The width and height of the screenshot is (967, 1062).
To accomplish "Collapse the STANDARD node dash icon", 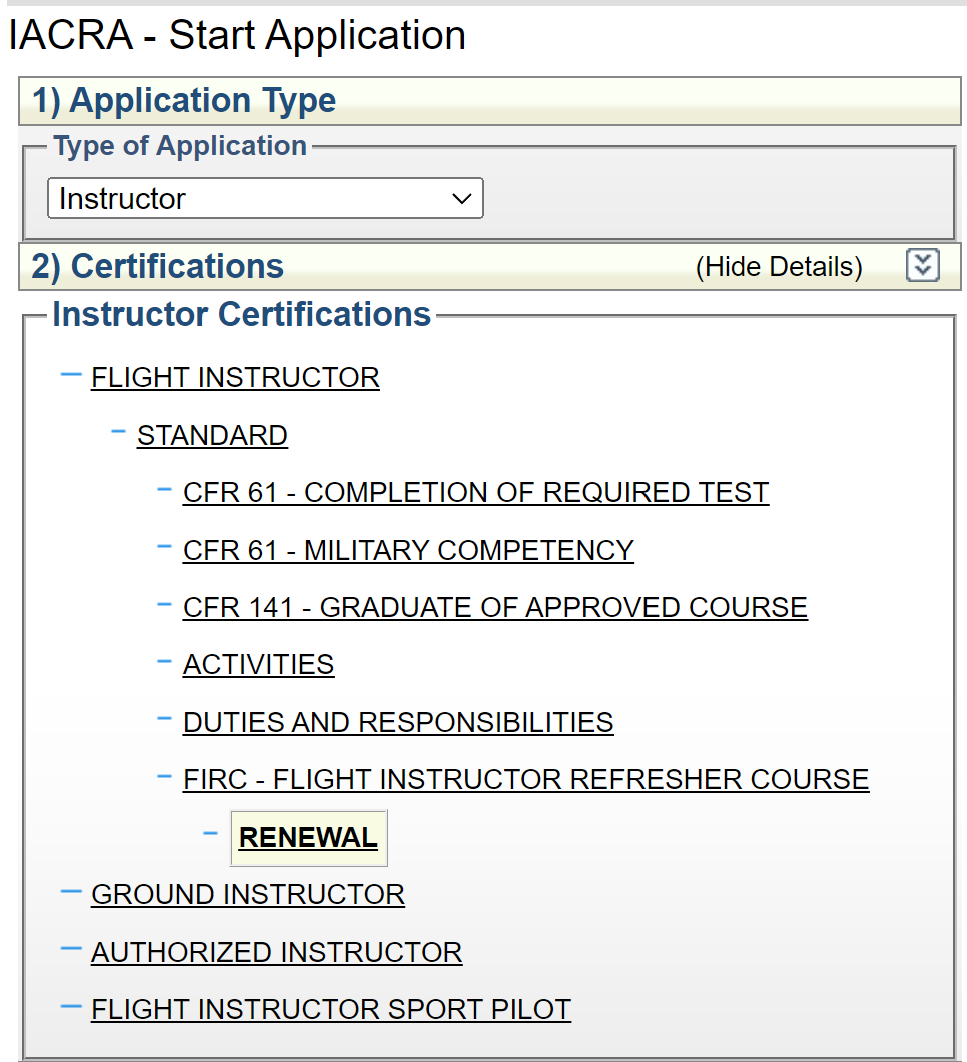I will click(118, 432).
